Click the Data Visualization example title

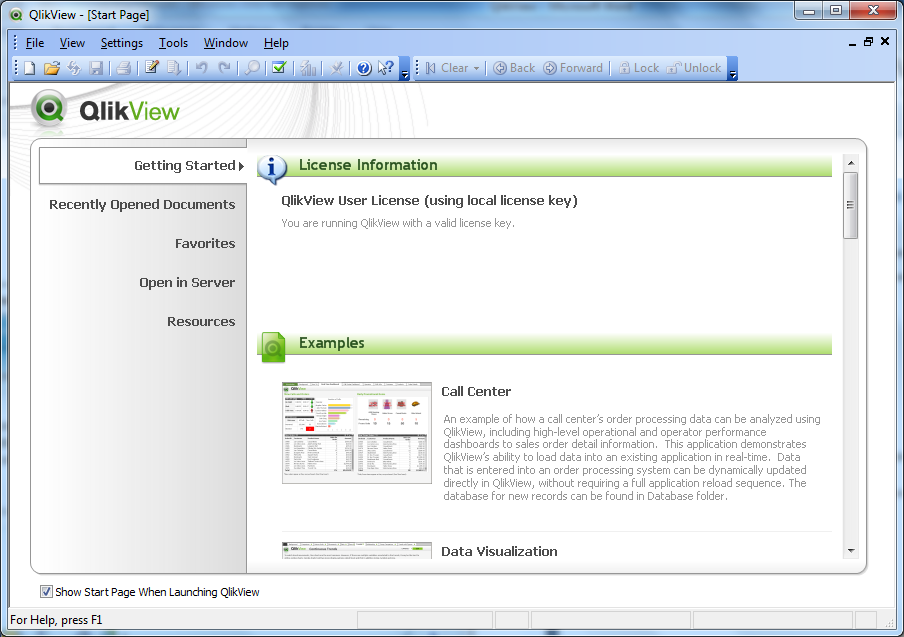coord(499,552)
